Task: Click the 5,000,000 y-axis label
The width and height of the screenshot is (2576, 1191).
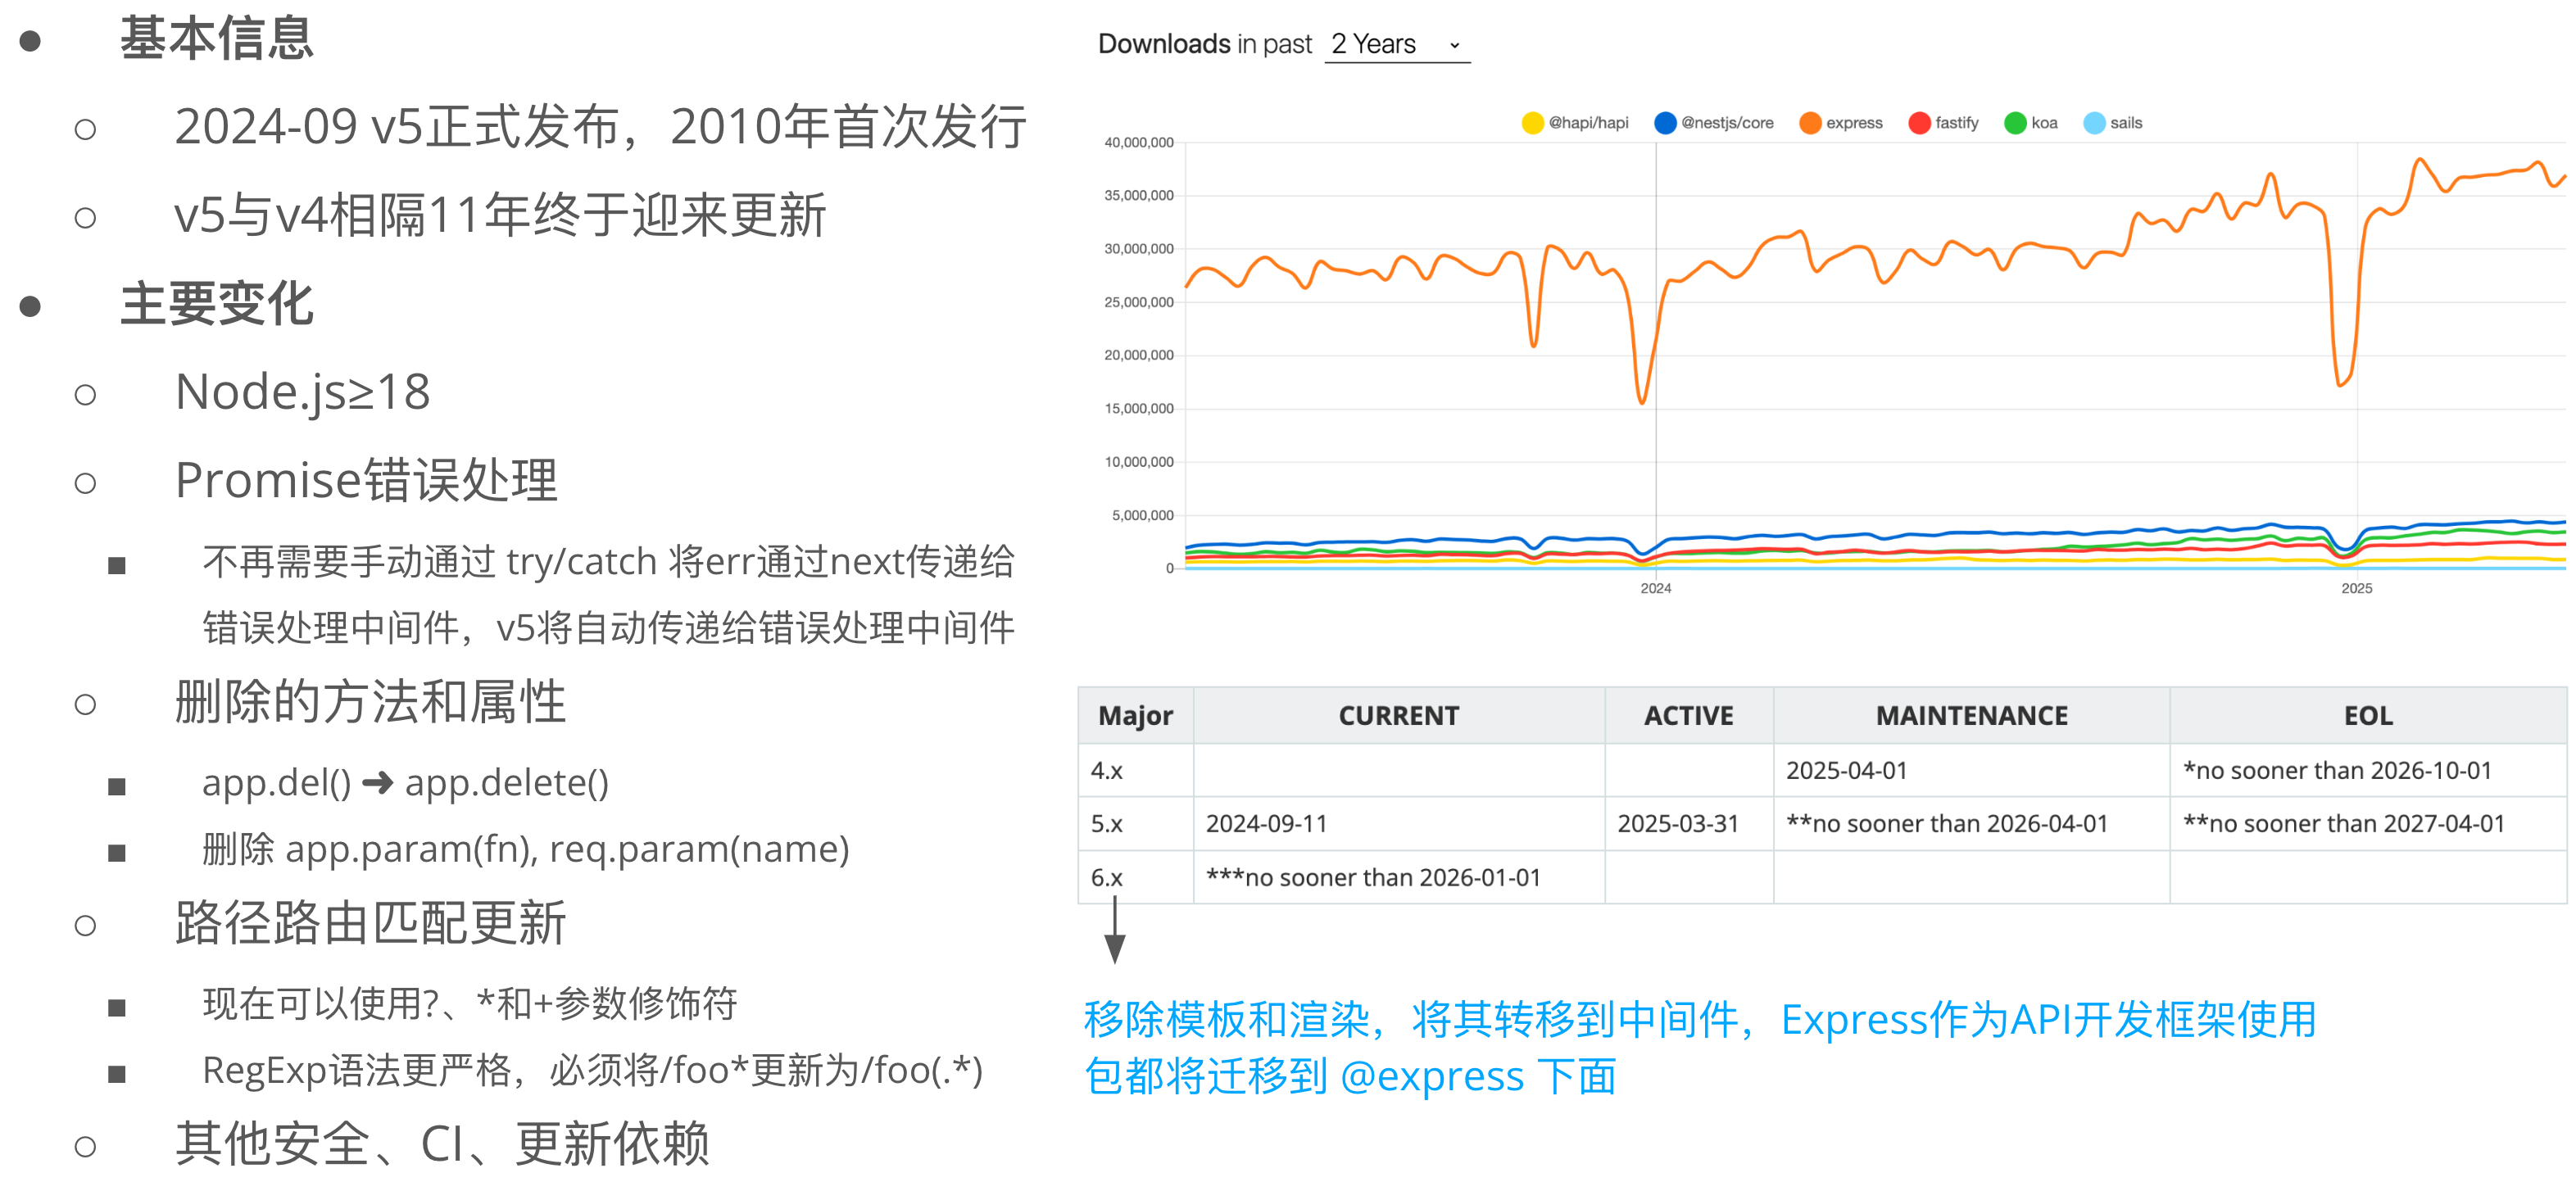Action: pyautogui.click(x=1142, y=516)
